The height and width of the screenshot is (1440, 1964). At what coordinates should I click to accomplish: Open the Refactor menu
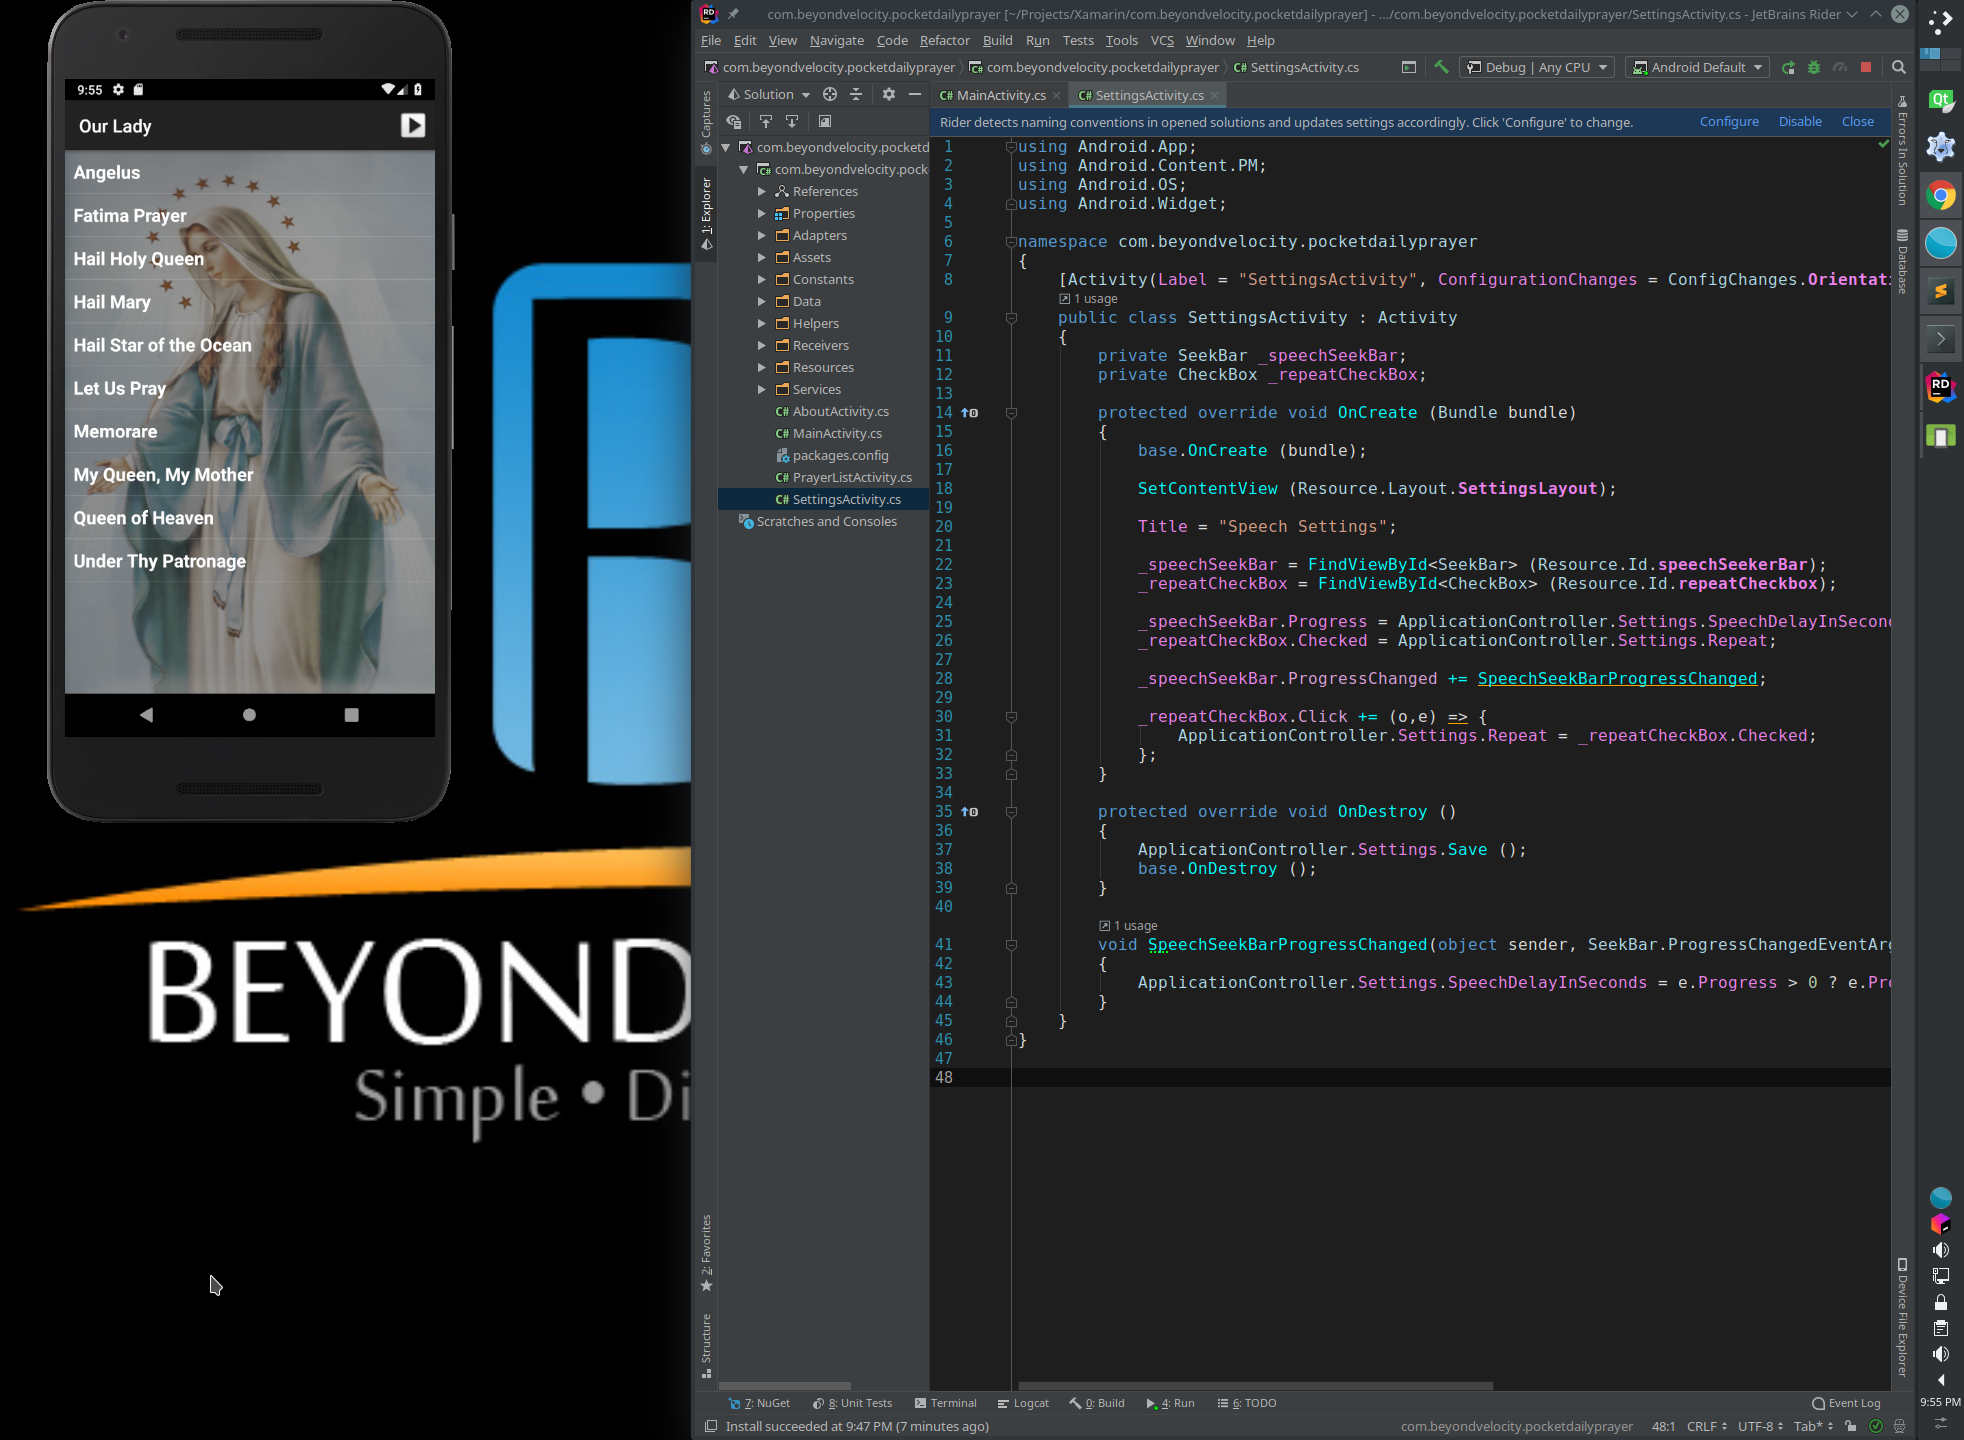click(x=944, y=40)
